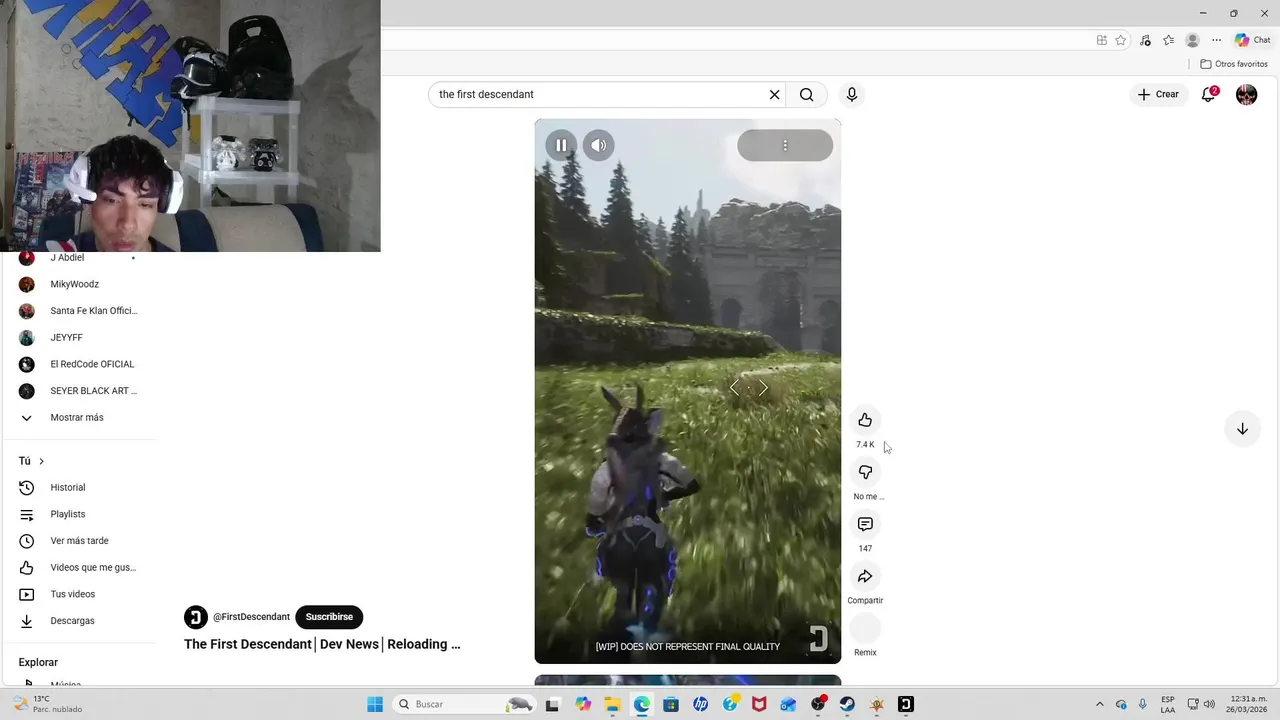Start voice search with the microphone
The height and width of the screenshot is (720, 1280).
[x=851, y=94]
